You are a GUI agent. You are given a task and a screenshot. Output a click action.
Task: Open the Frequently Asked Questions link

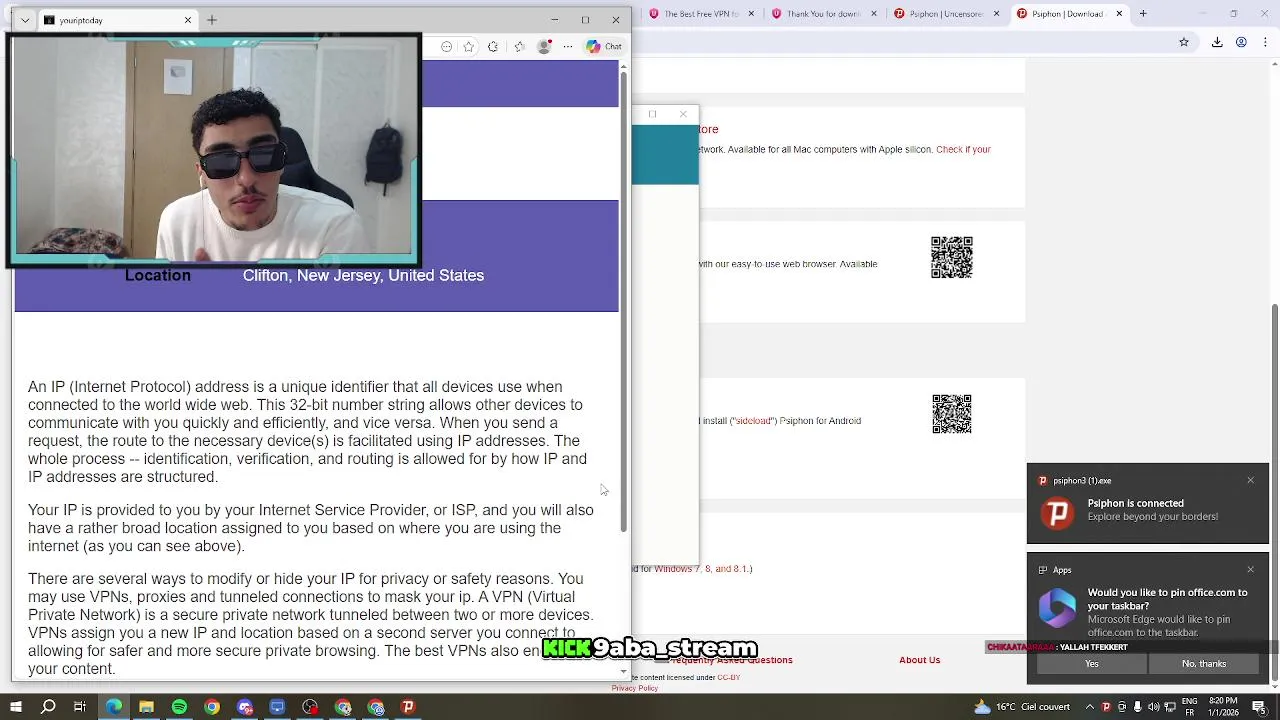point(732,660)
